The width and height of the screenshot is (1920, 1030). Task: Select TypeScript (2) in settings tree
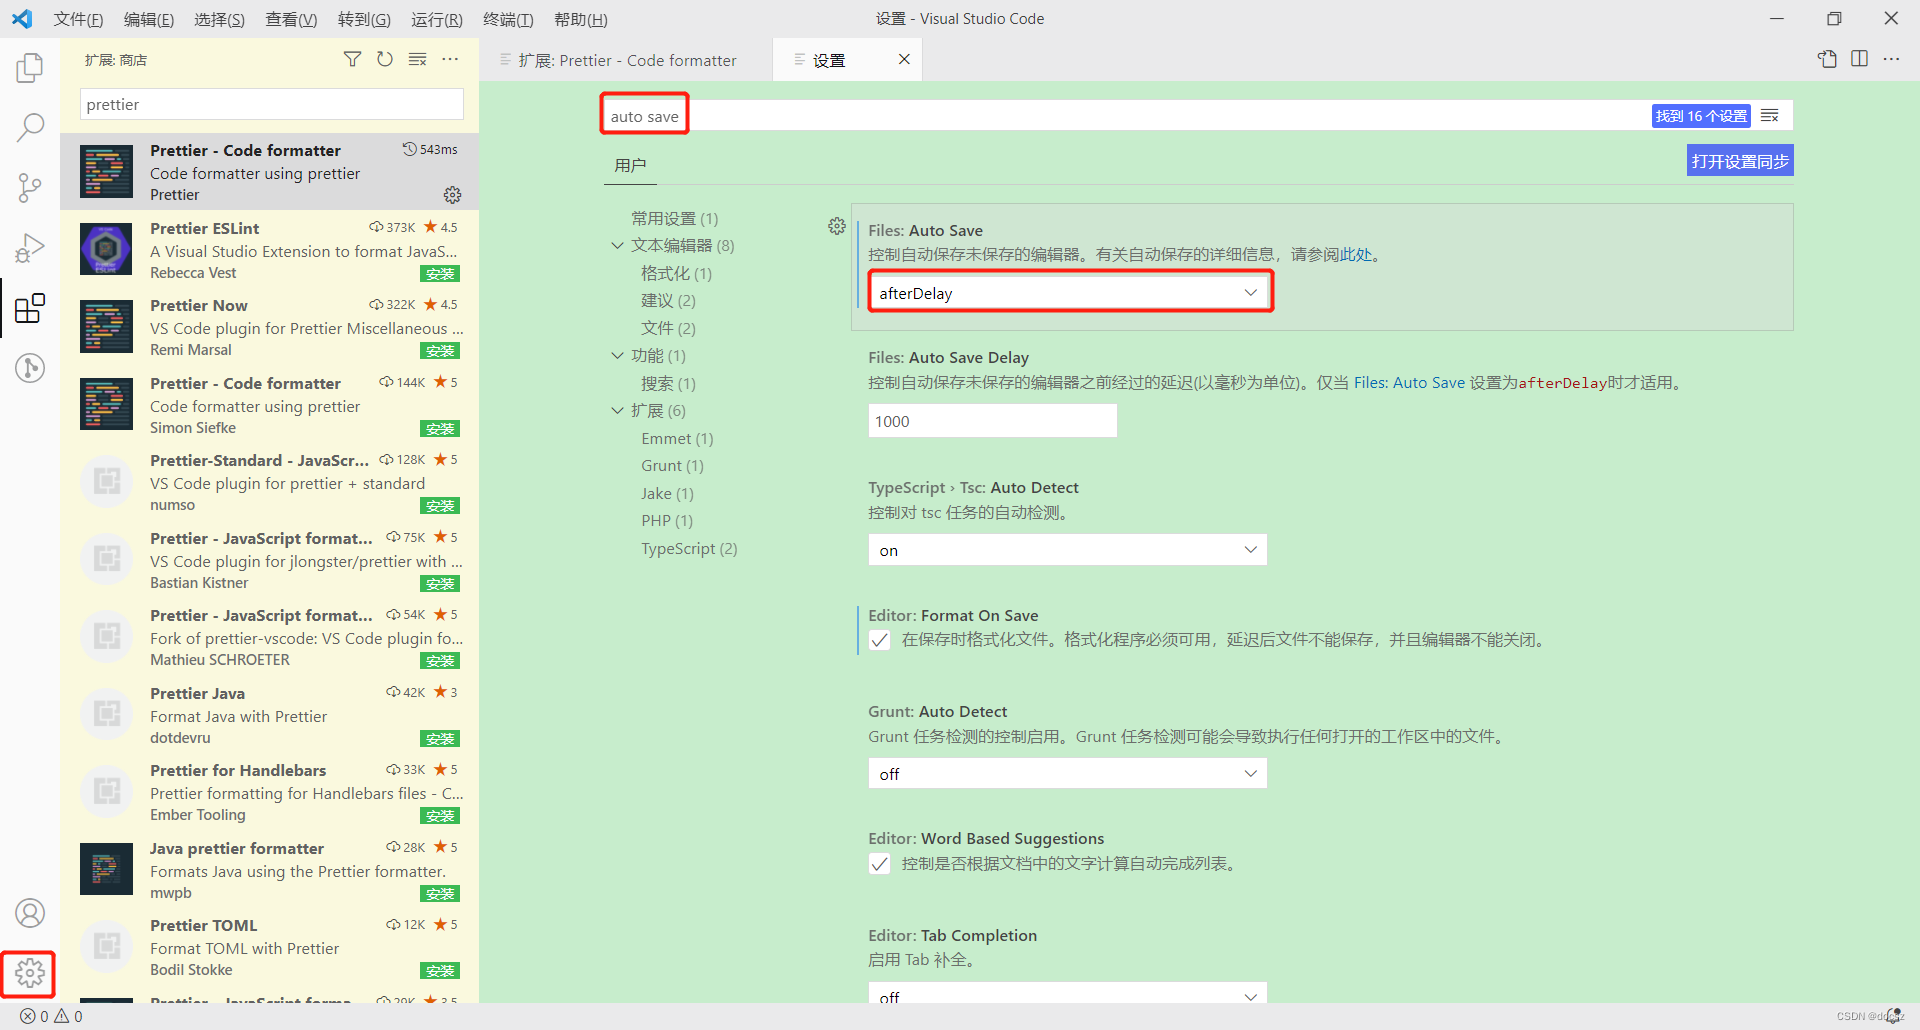tap(690, 548)
